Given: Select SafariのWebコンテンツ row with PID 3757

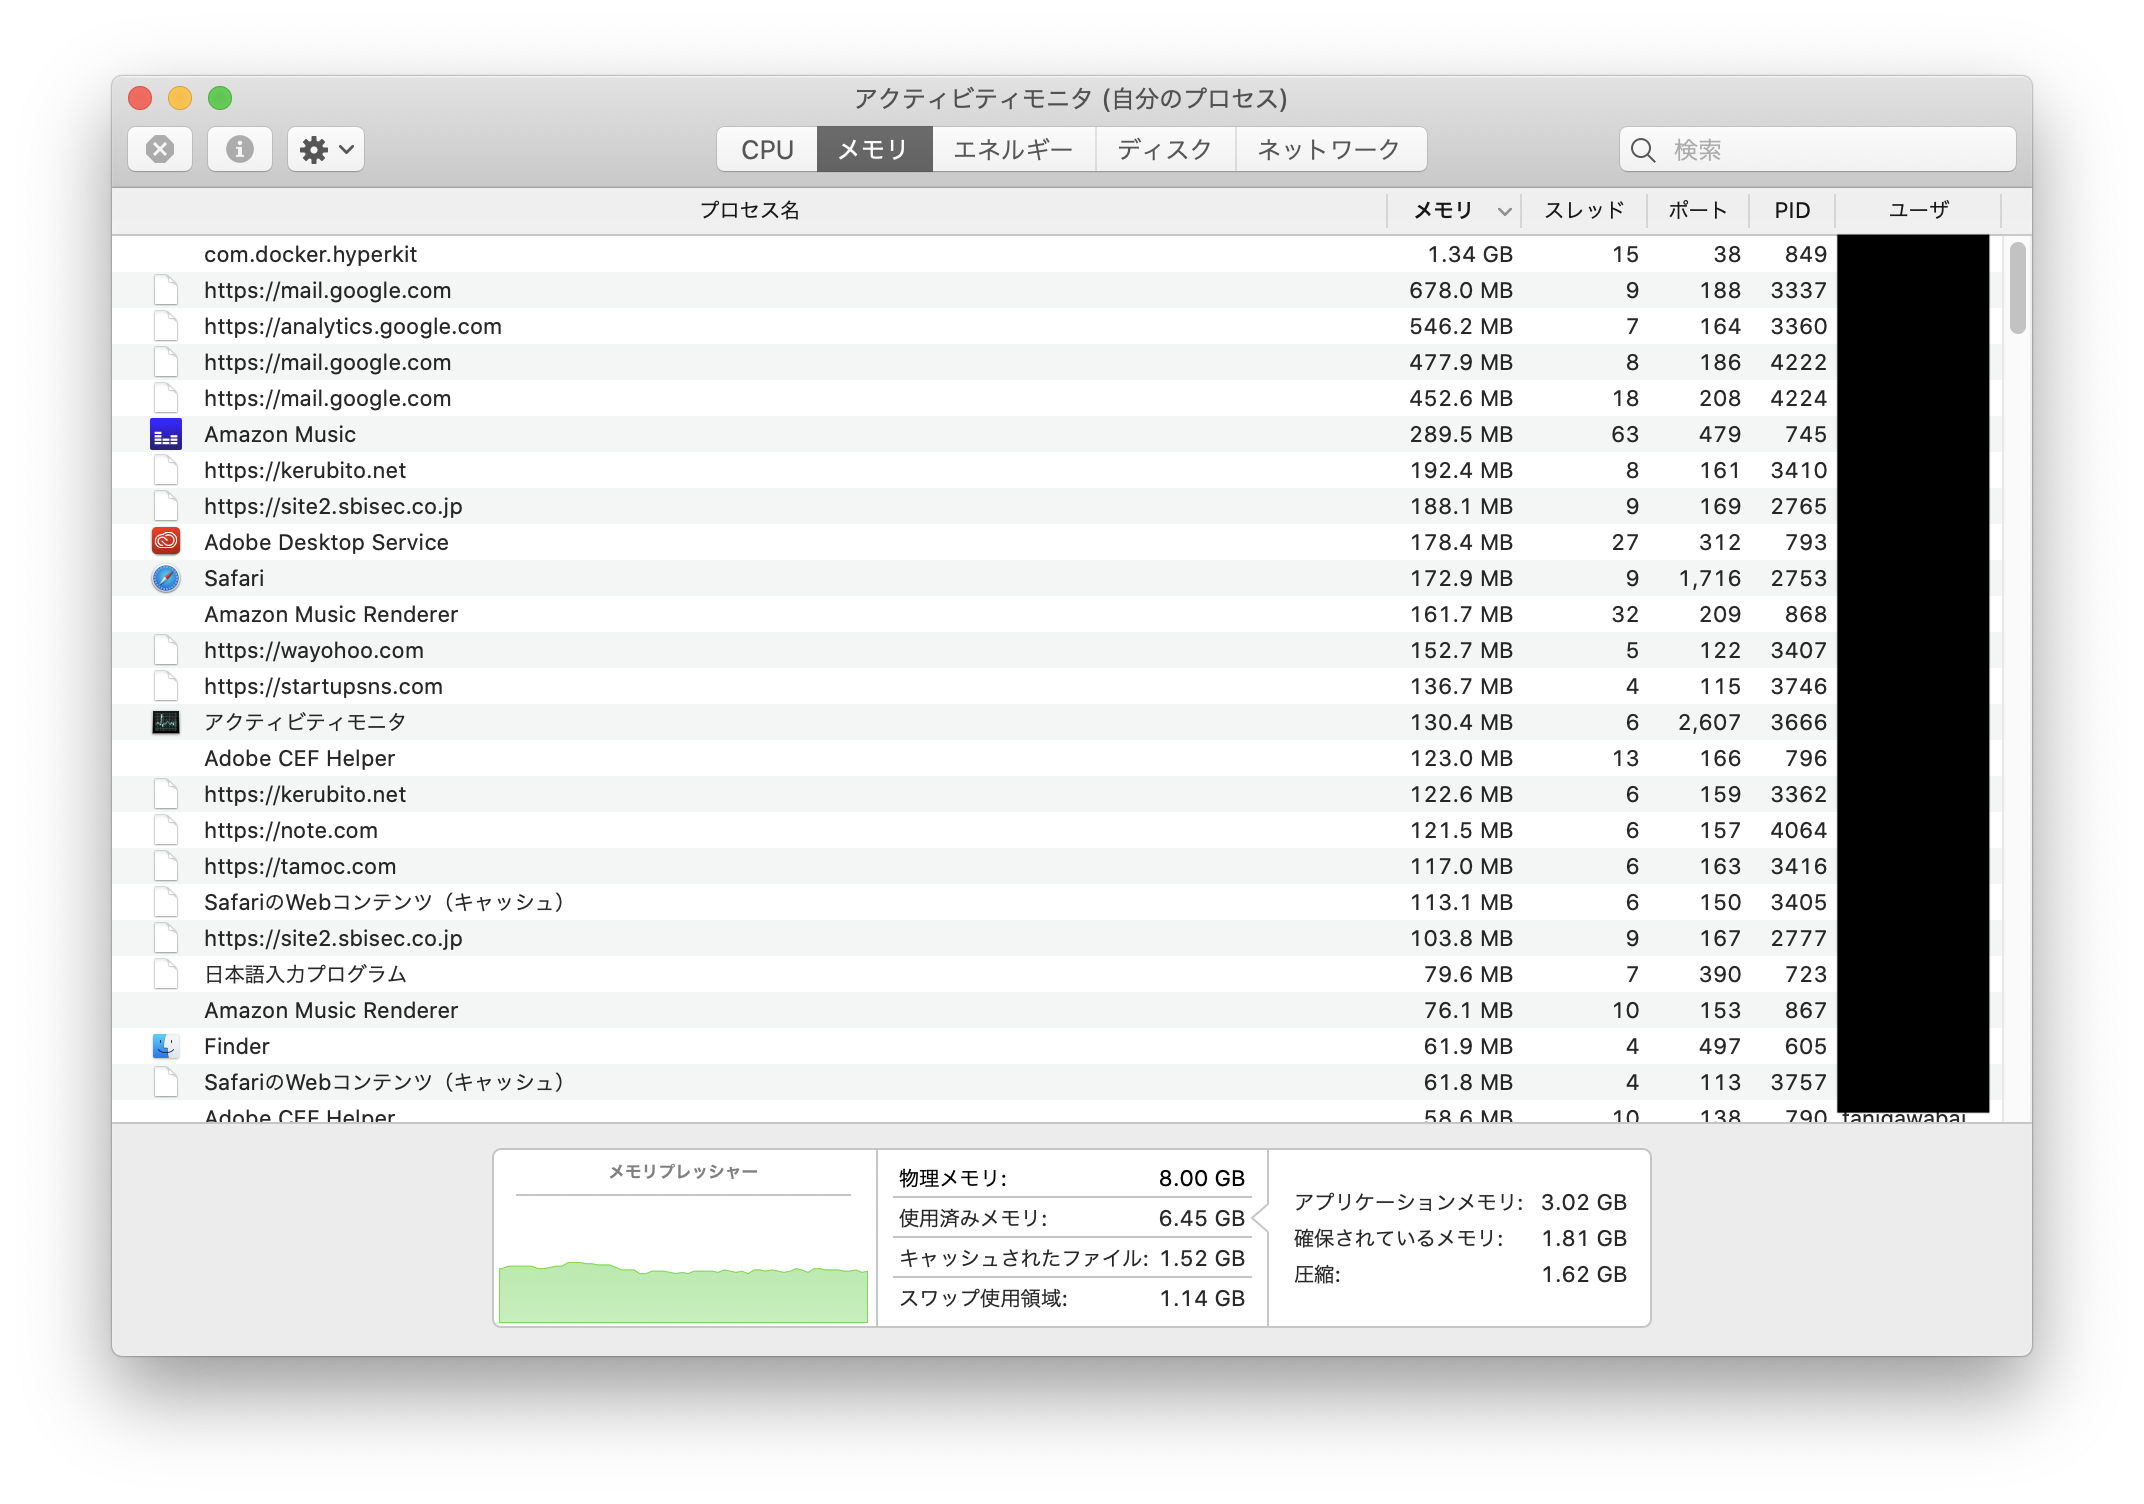Looking at the screenshot, I should tap(1057, 1082).
